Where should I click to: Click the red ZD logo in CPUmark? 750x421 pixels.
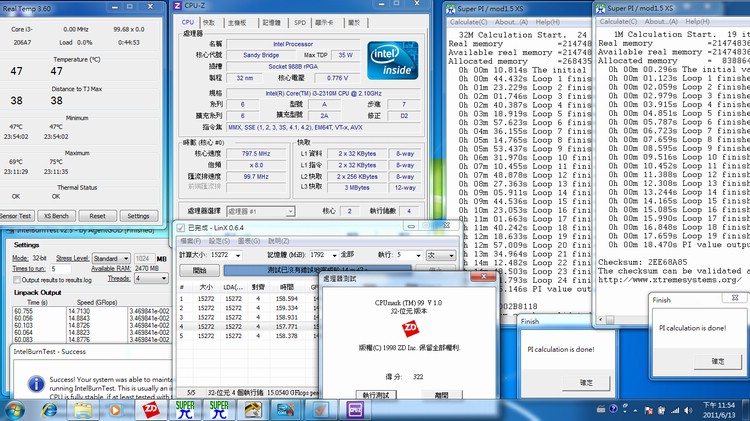pyautogui.click(x=410, y=329)
